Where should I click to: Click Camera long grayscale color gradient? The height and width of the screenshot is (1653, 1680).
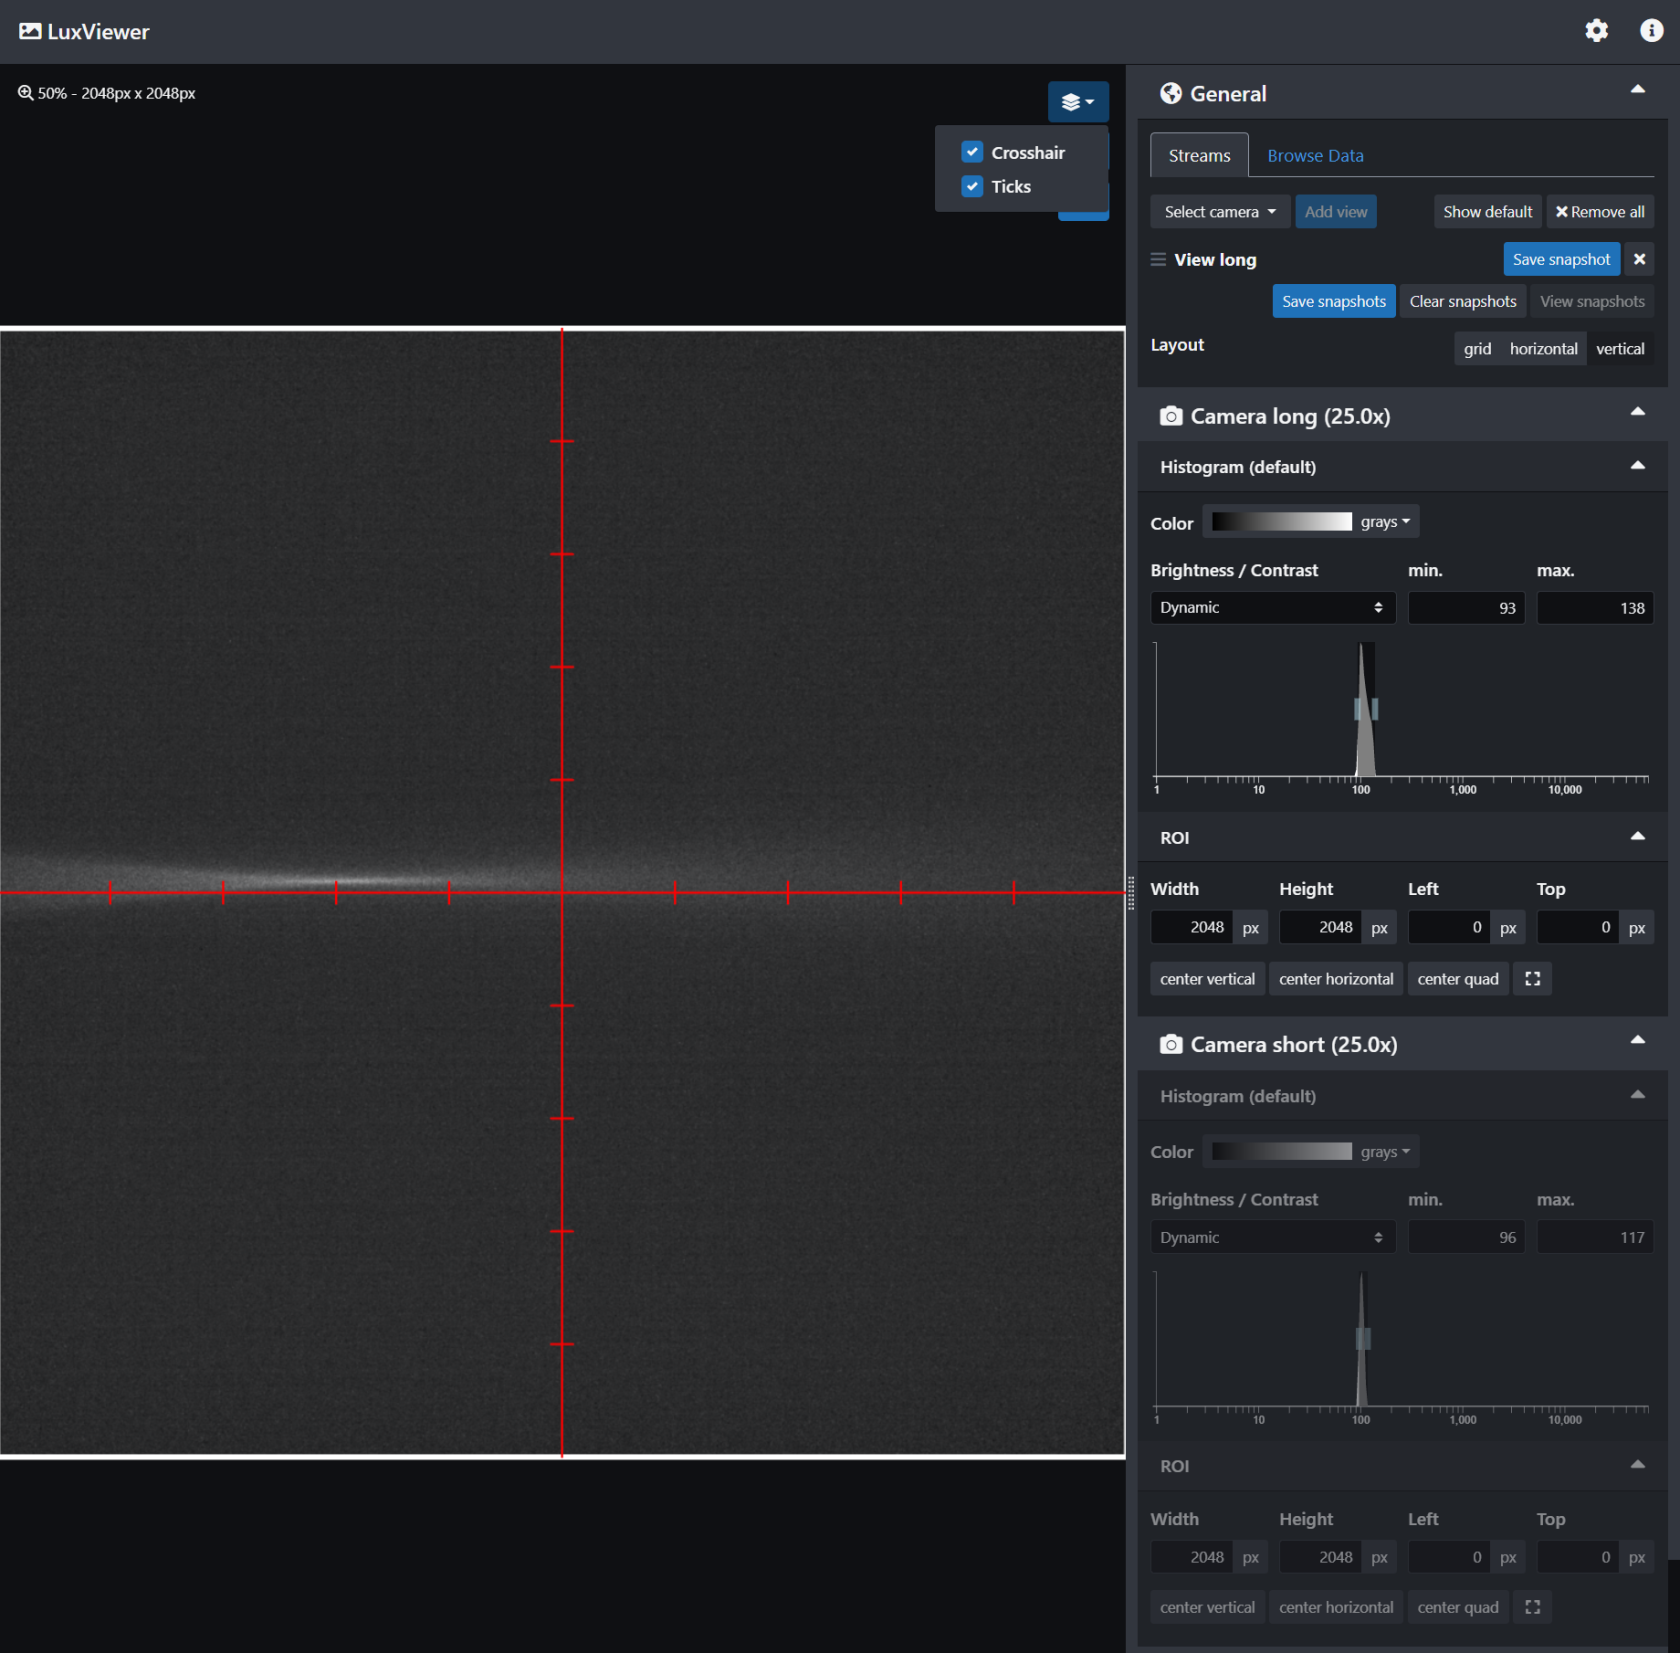coord(1281,522)
